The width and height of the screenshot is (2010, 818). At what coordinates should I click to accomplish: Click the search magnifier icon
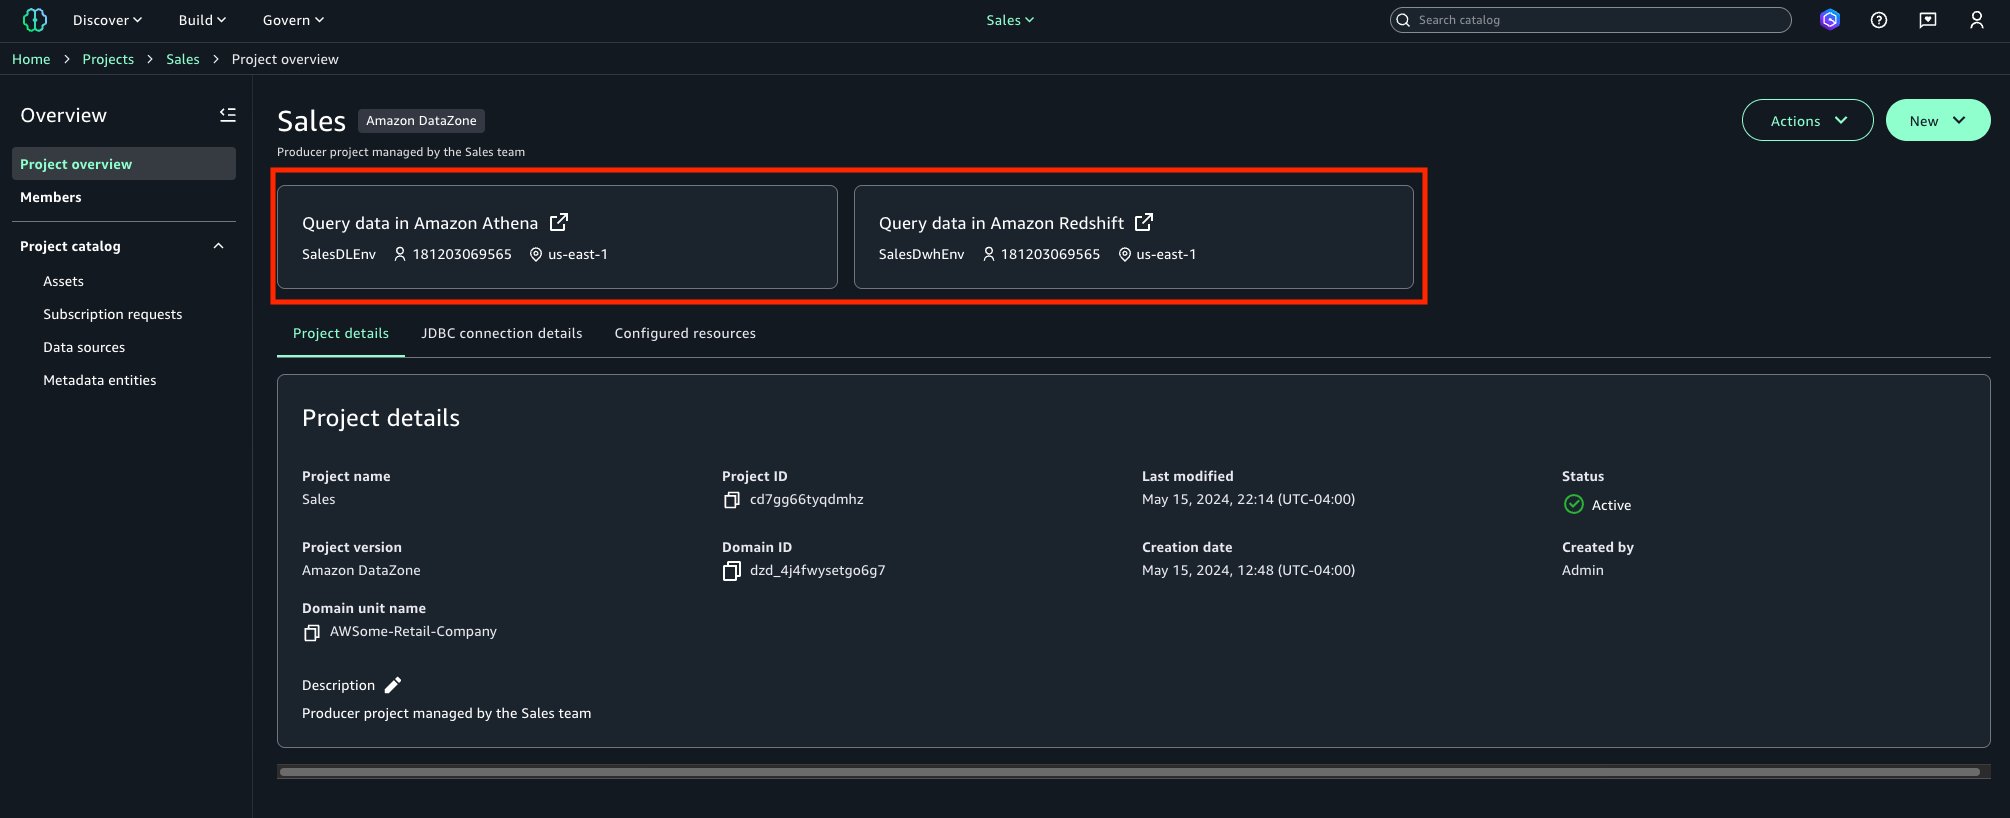point(1403,20)
